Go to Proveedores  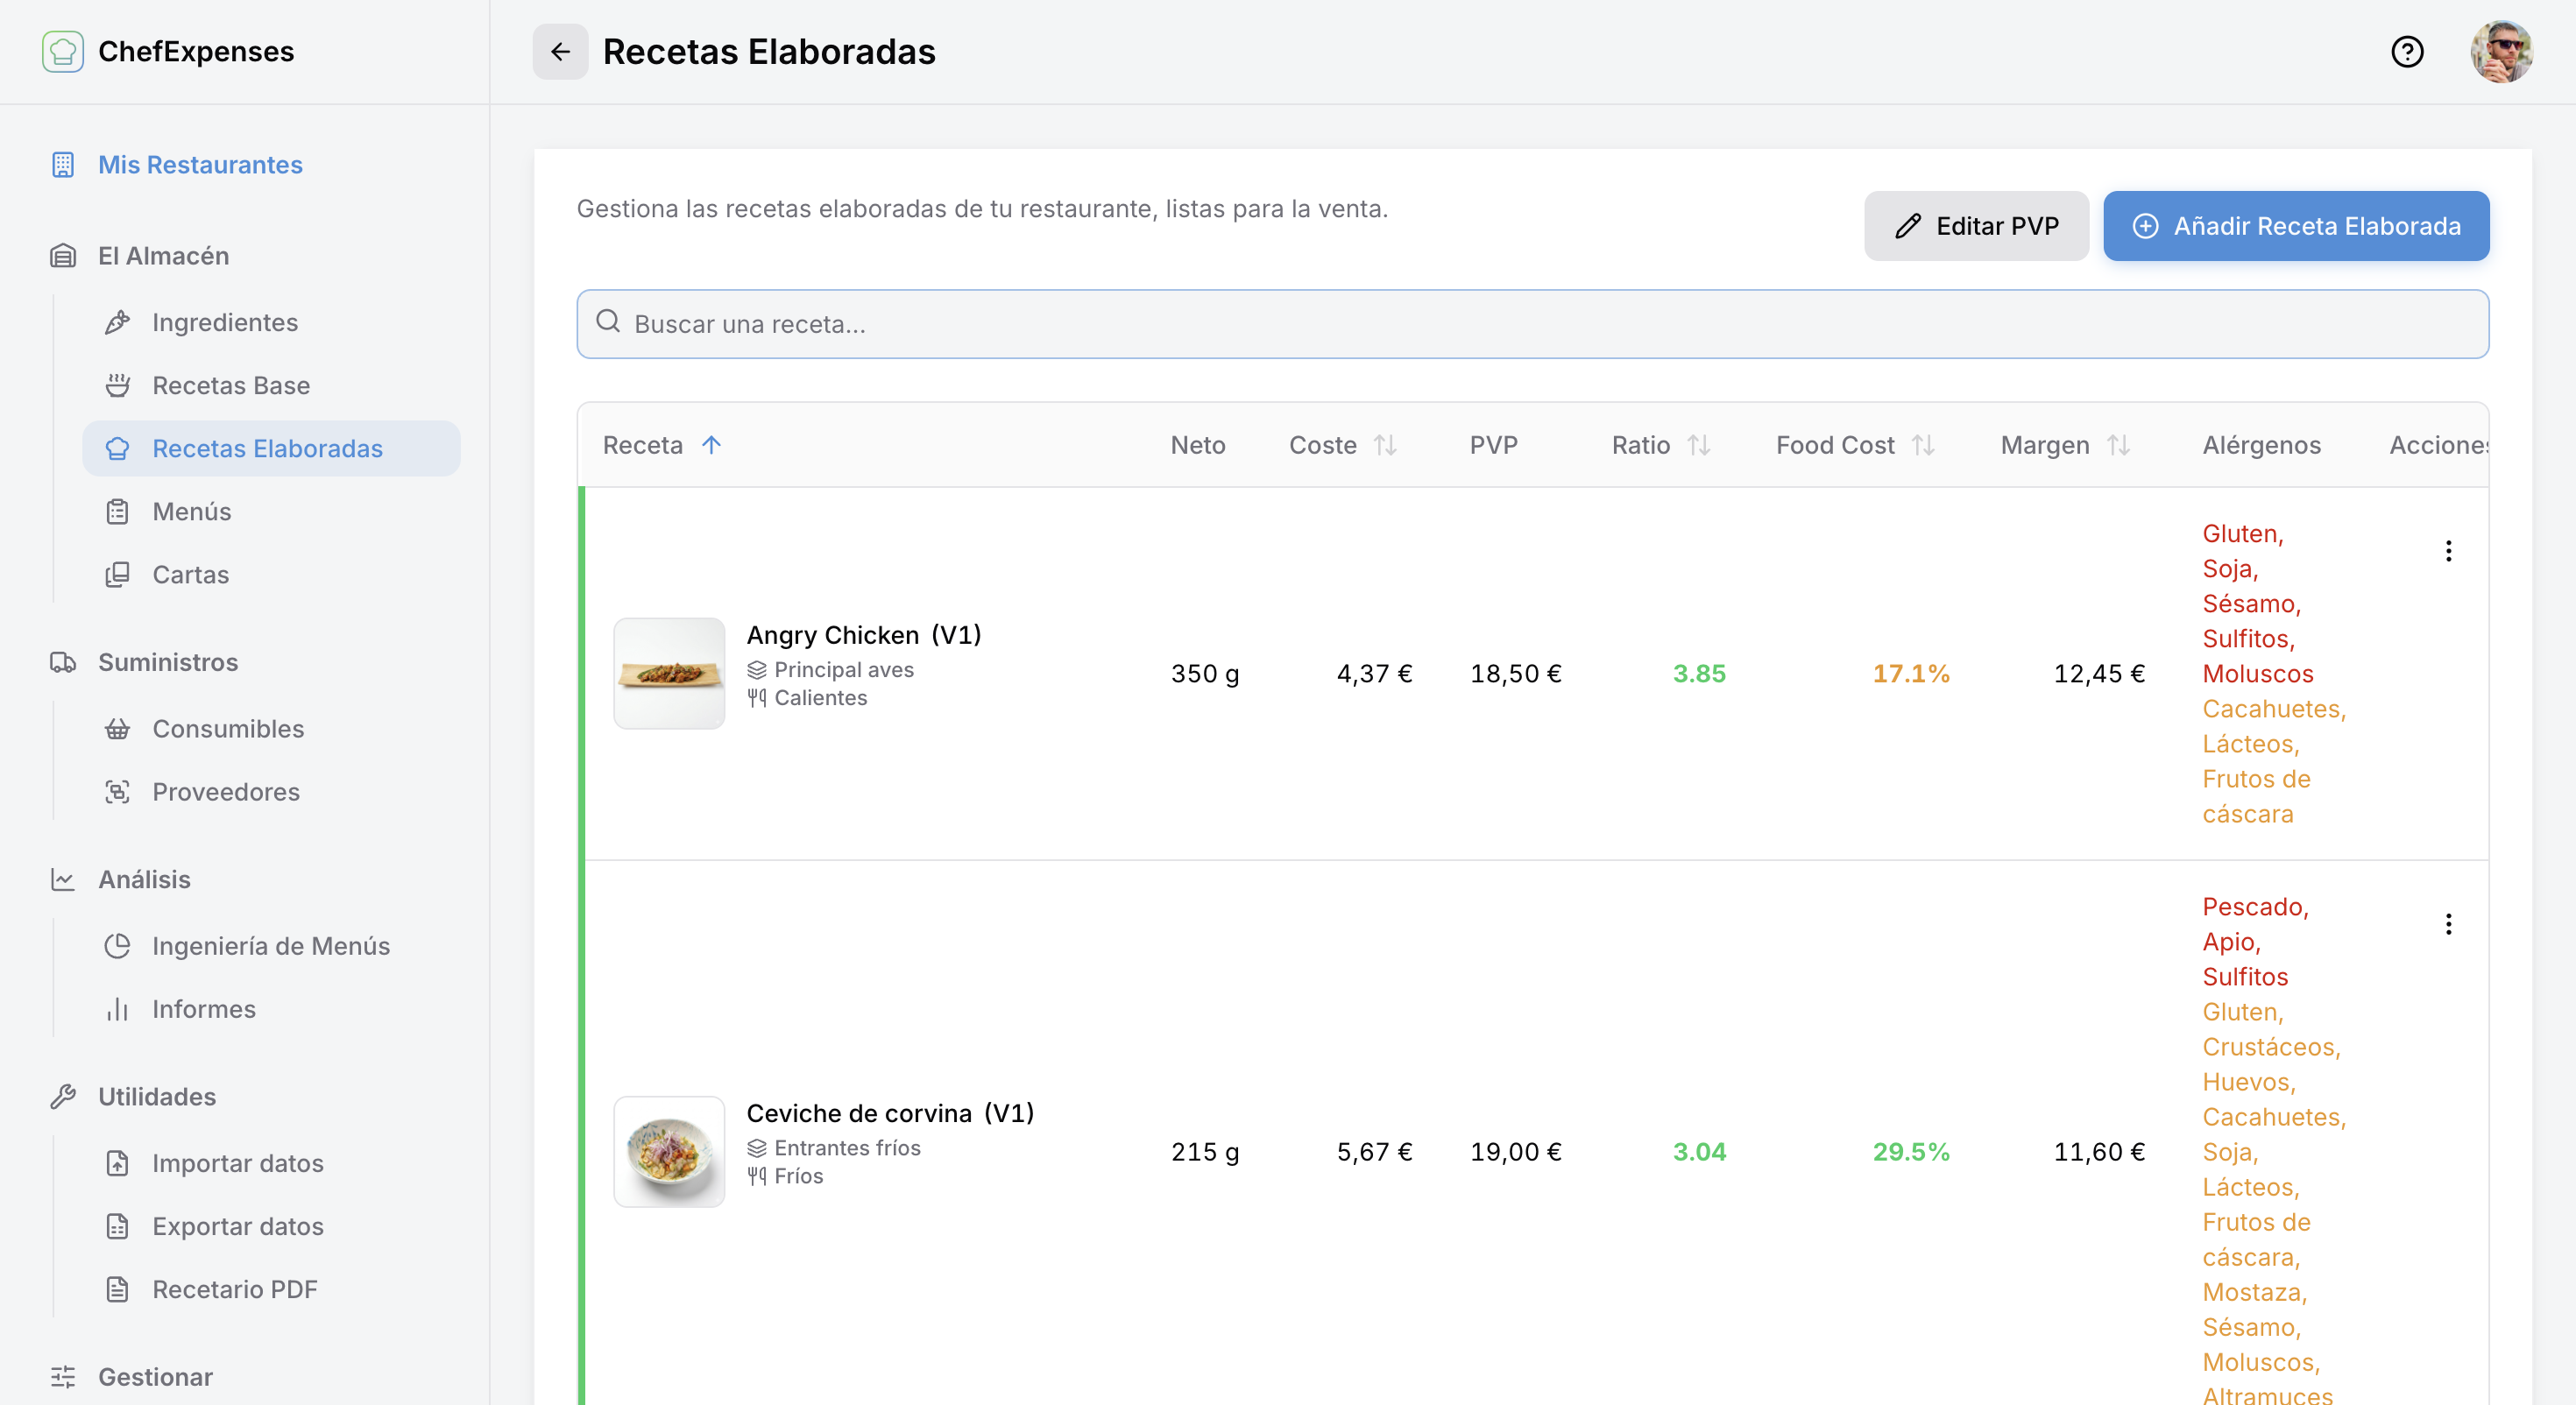[x=226, y=791]
